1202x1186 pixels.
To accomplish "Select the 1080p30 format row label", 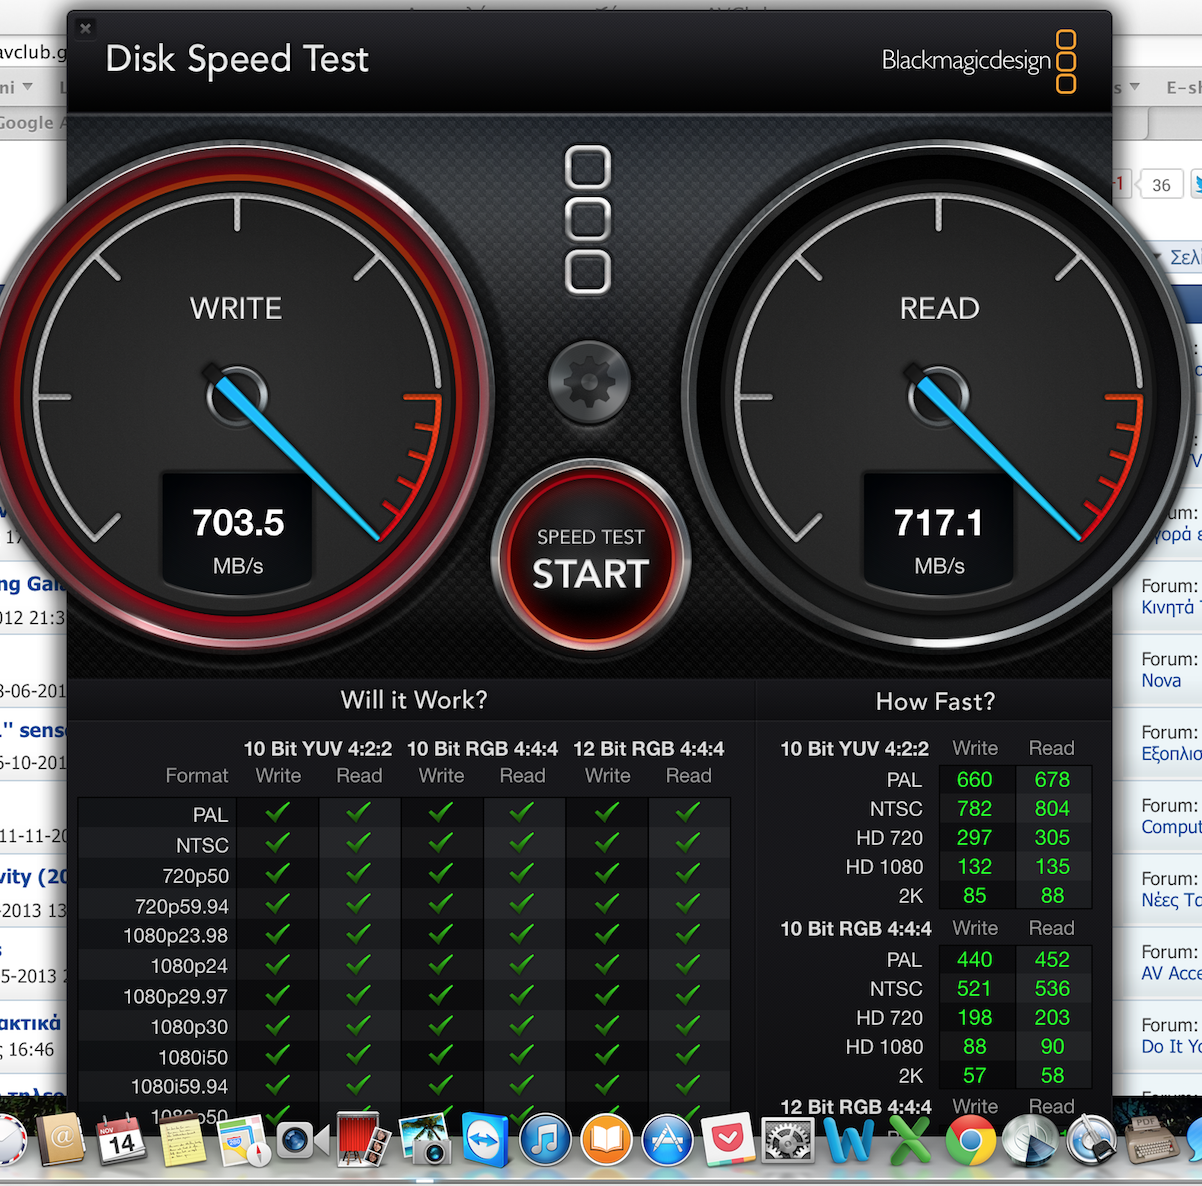I will pyautogui.click(x=189, y=1027).
